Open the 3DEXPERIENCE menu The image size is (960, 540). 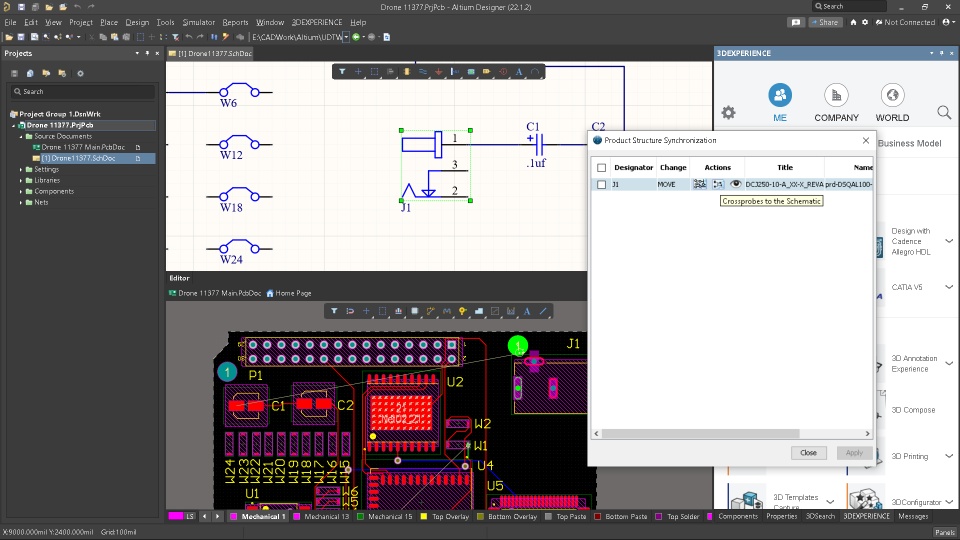click(317, 22)
